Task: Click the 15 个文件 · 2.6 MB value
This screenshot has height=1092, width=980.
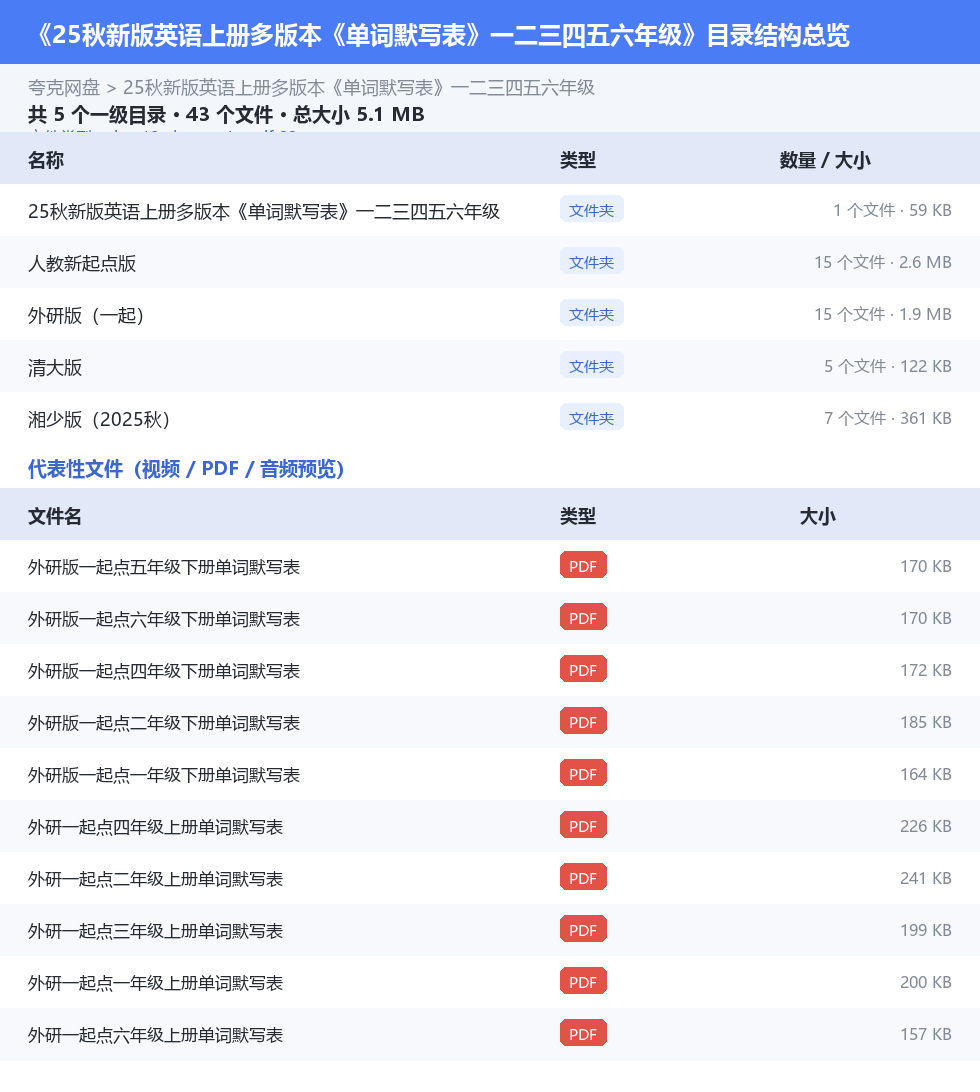Action: 882,263
